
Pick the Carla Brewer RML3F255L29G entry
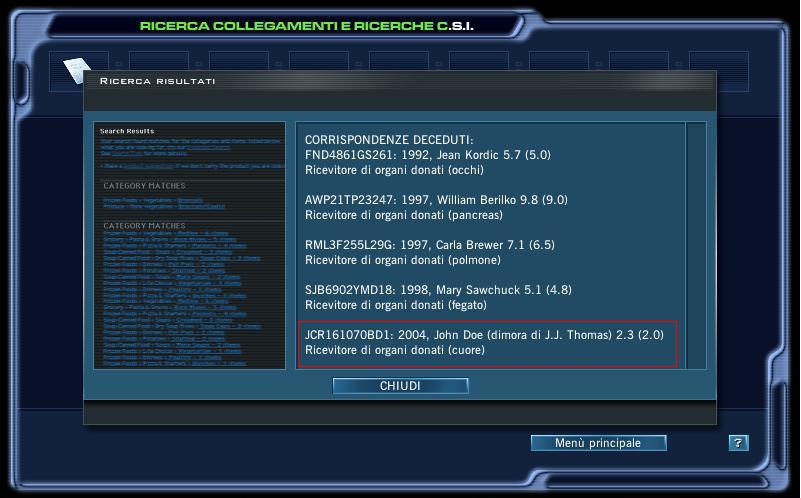click(430, 245)
